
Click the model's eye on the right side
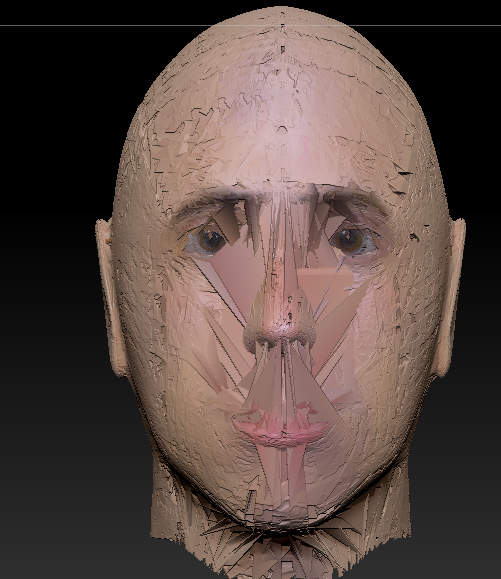coord(353,241)
